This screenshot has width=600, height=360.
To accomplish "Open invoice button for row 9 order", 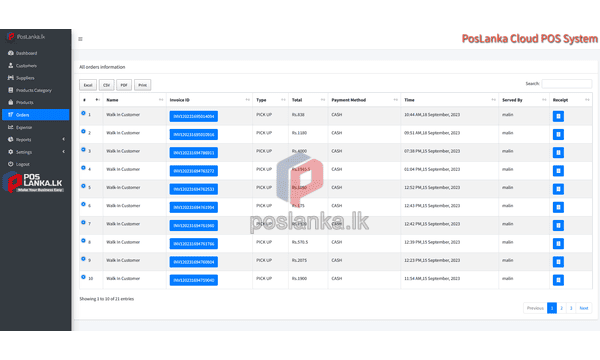I will 194,262.
